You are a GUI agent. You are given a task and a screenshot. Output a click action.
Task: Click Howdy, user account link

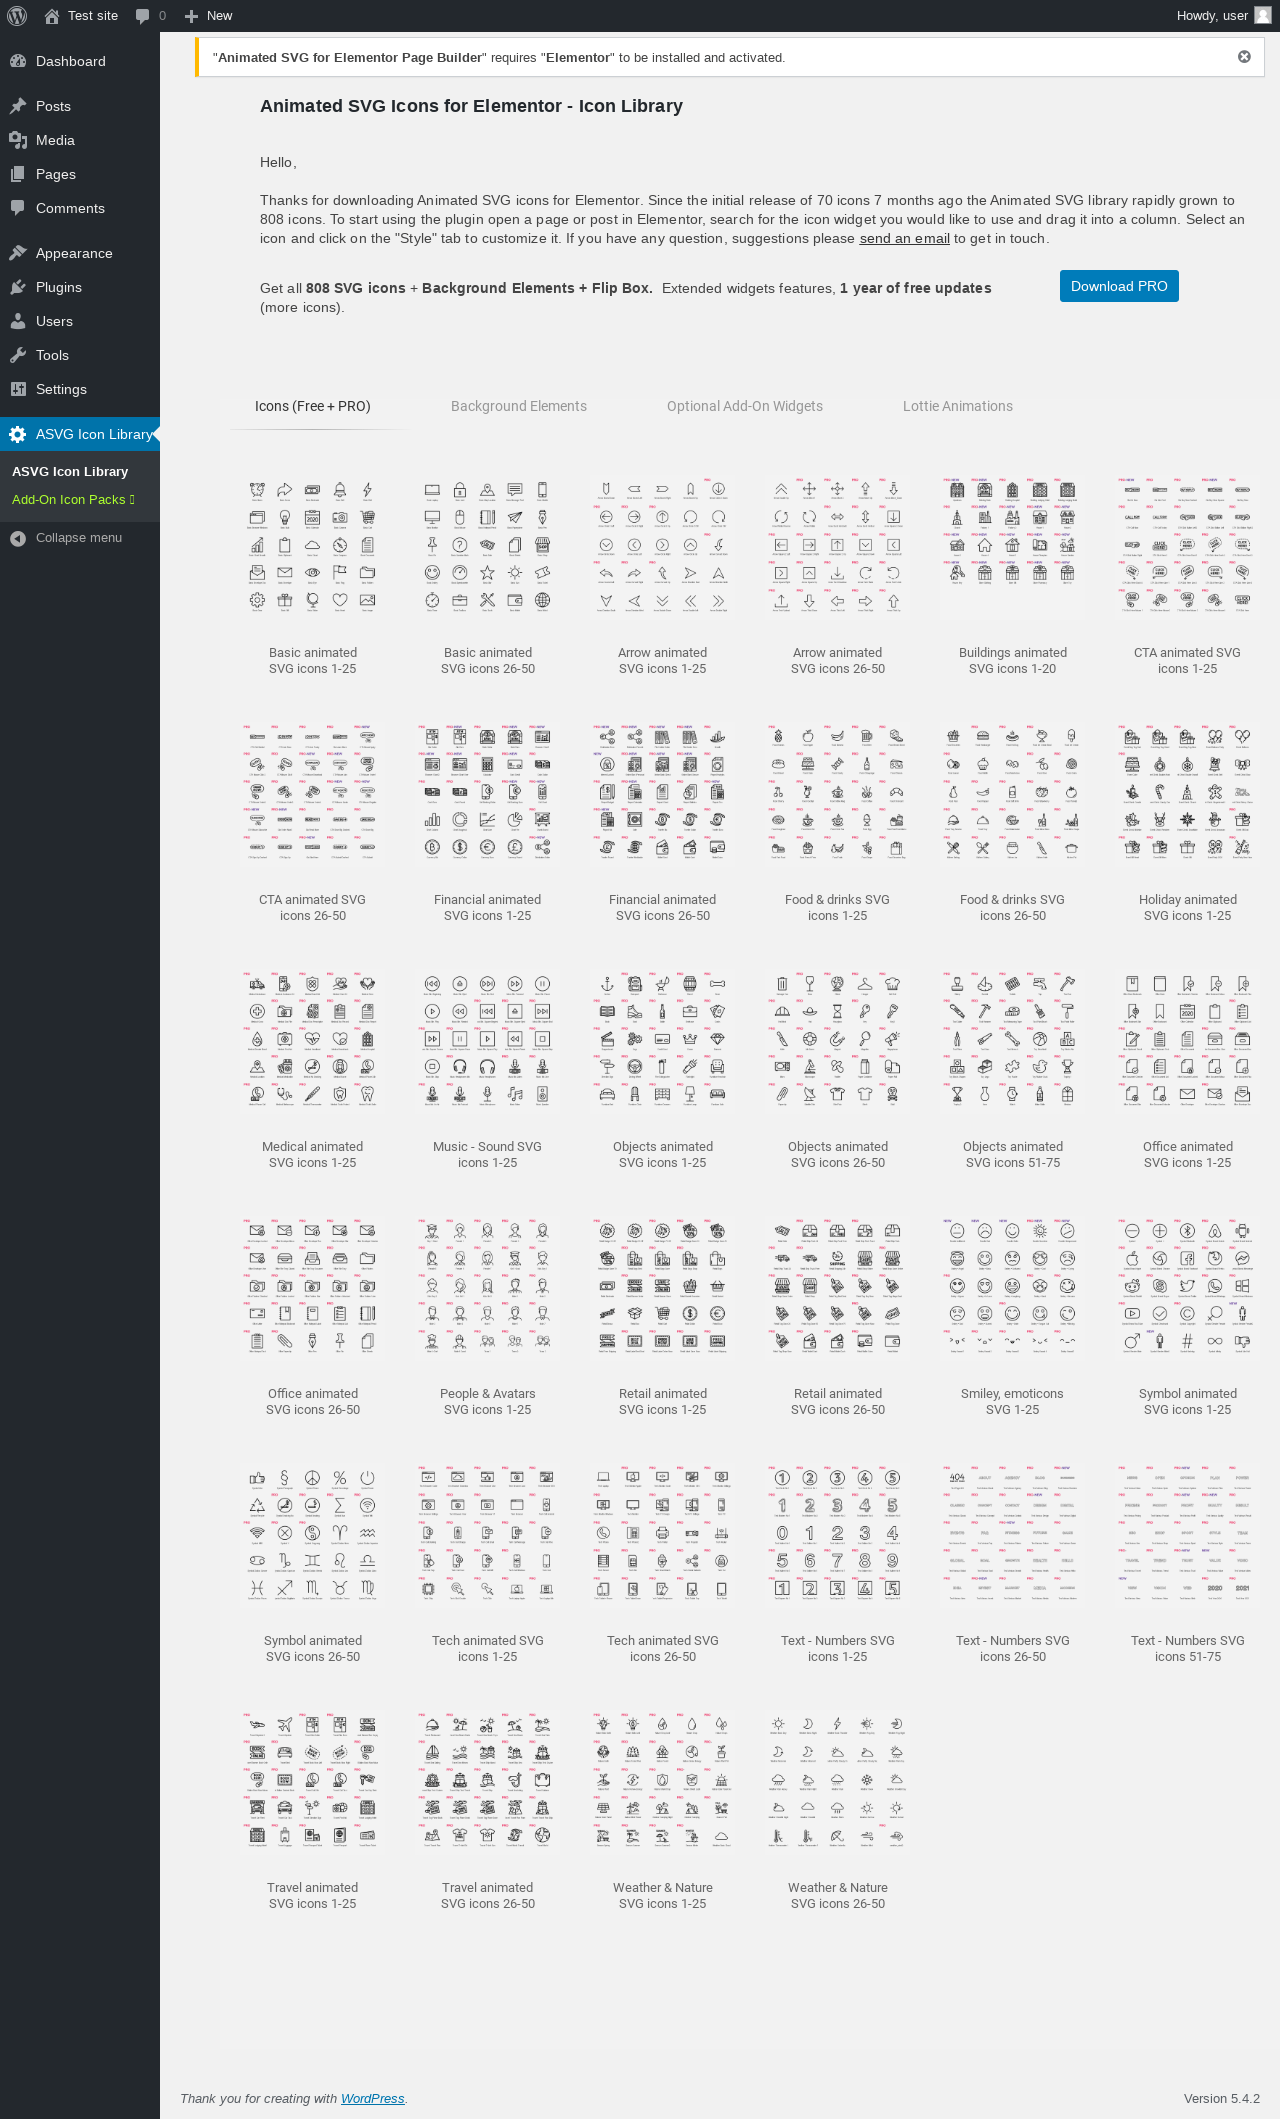coord(1223,16)
